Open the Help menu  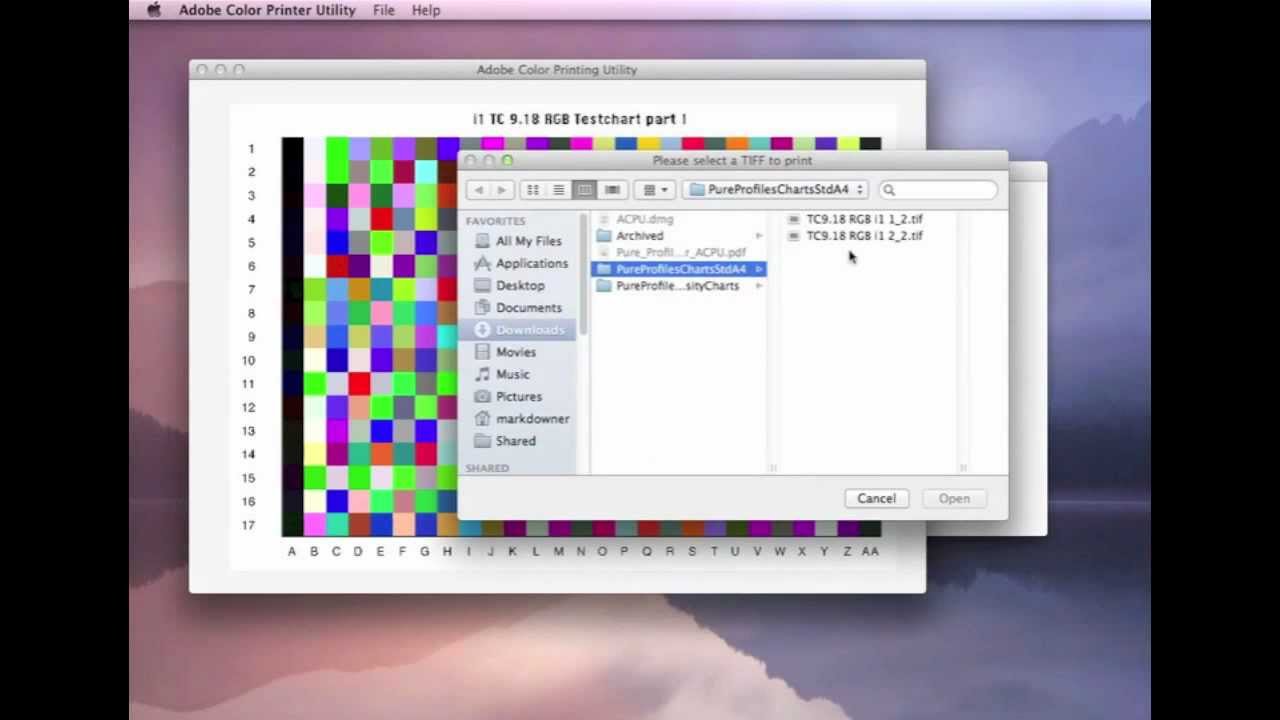point(426,10)
